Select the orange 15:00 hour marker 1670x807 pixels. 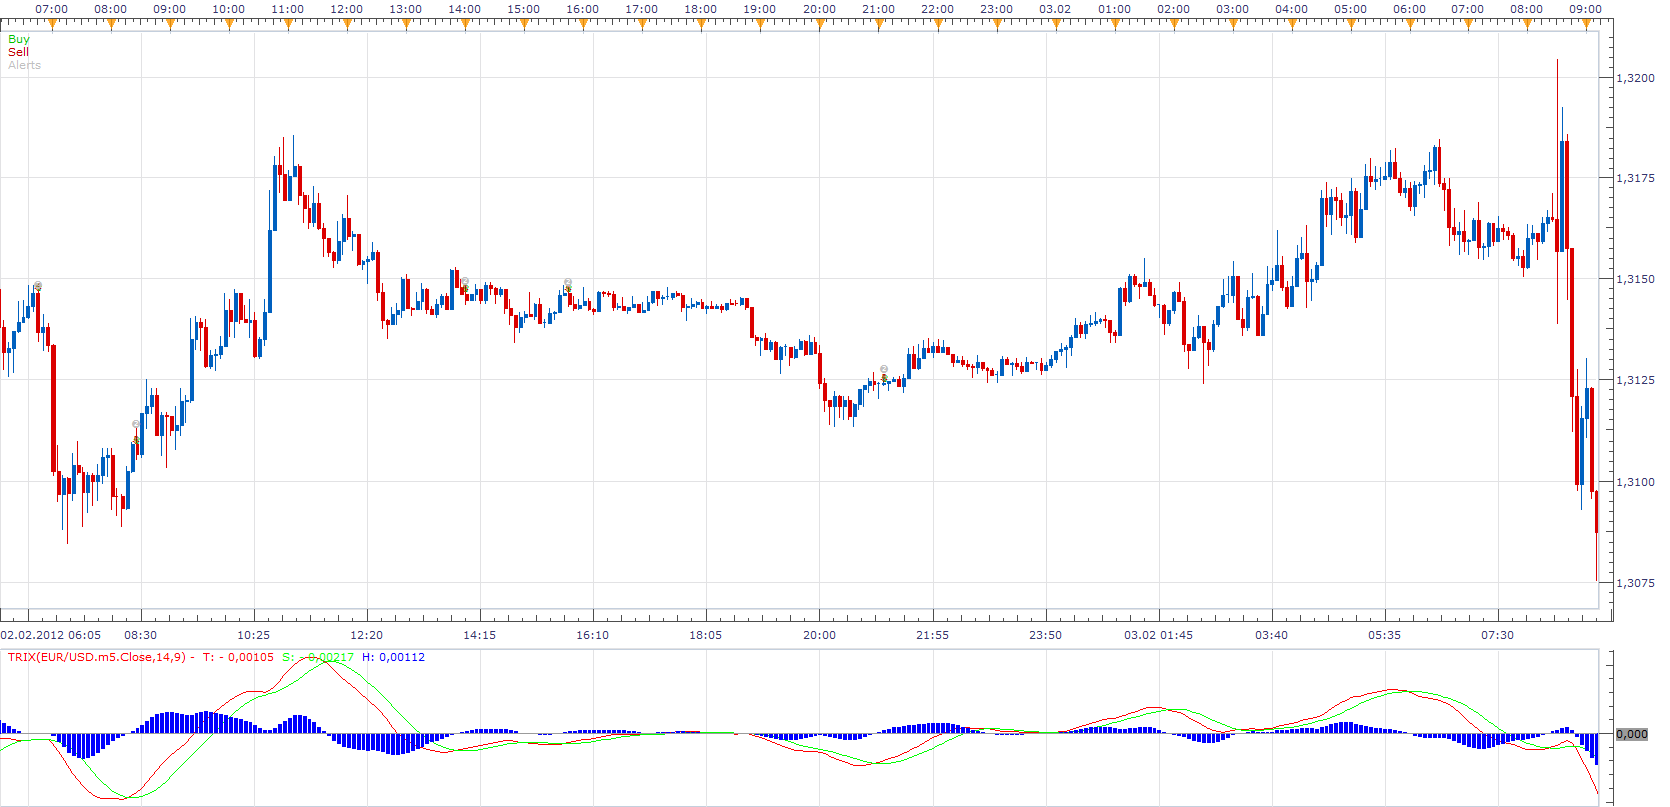[x=524, y=23]
